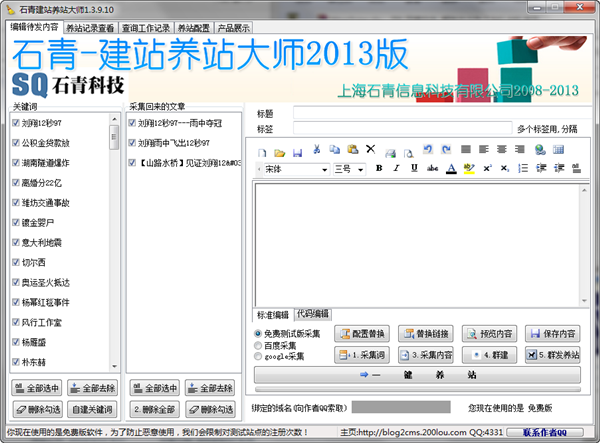Select the 百度采集 radio option
Image resolution: width=600 pixels, height=443 pixels.
coord(258,345)
